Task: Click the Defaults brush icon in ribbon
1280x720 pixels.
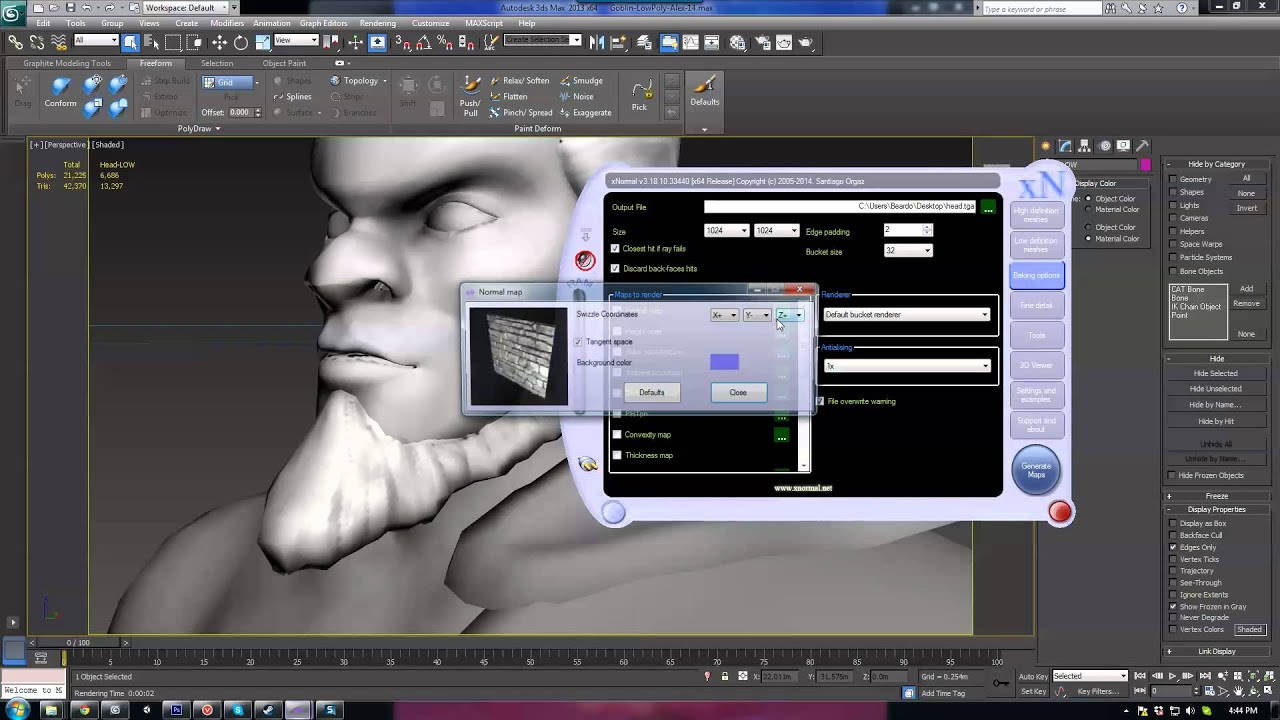Action: [704, 90]
